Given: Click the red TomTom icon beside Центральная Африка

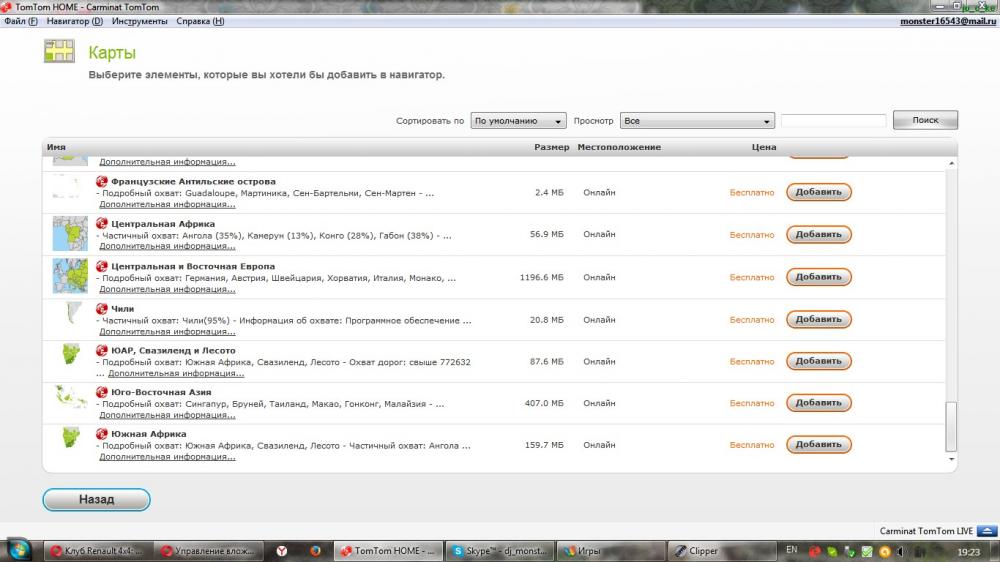Looking at the screenshot, I should tap(101, 223).
